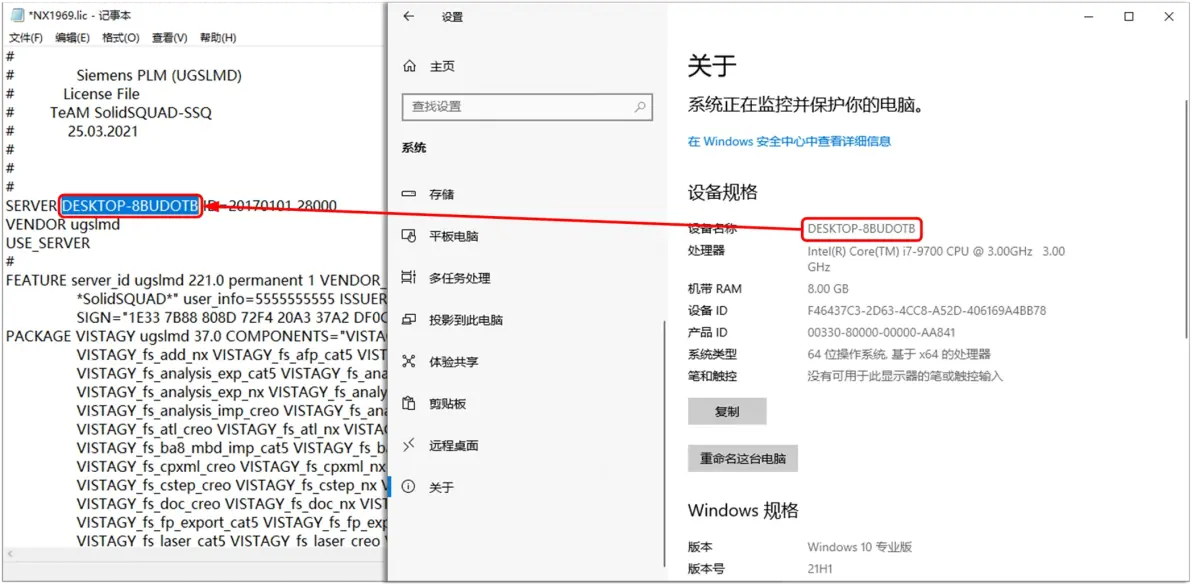Click the Windows 10 专业版 edition value

tap(859, 547)
